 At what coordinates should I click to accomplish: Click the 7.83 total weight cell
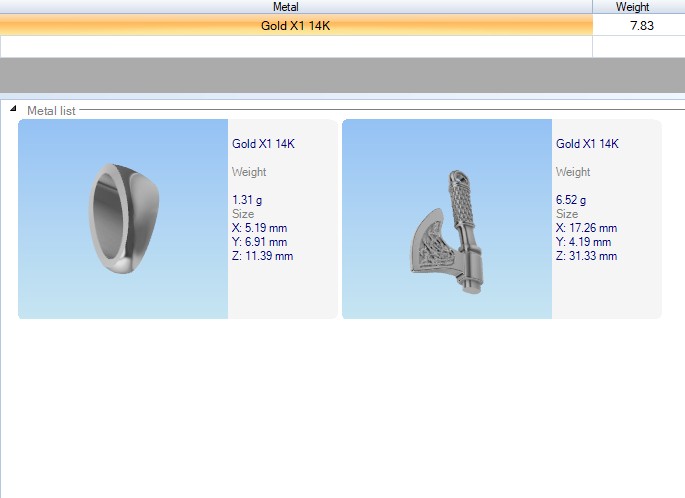(641, 26)
